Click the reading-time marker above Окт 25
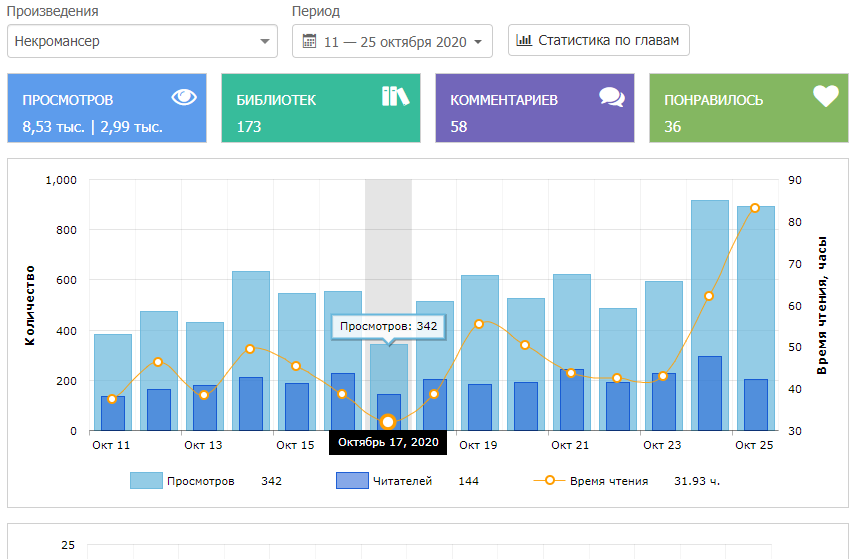Screen dimensions: 855x559 coord(755,208)
